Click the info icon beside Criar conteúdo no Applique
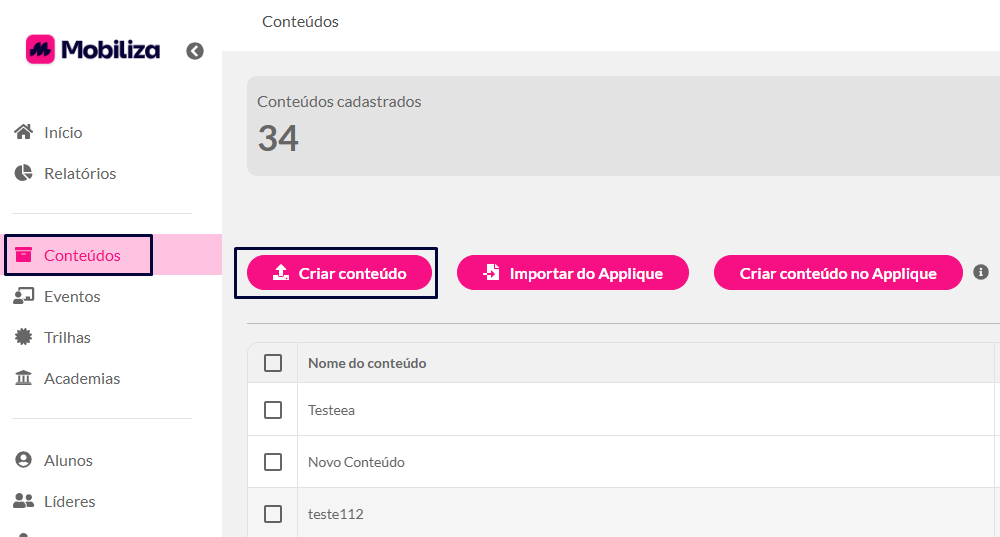The image size is (1000, 537). [981, 272]
